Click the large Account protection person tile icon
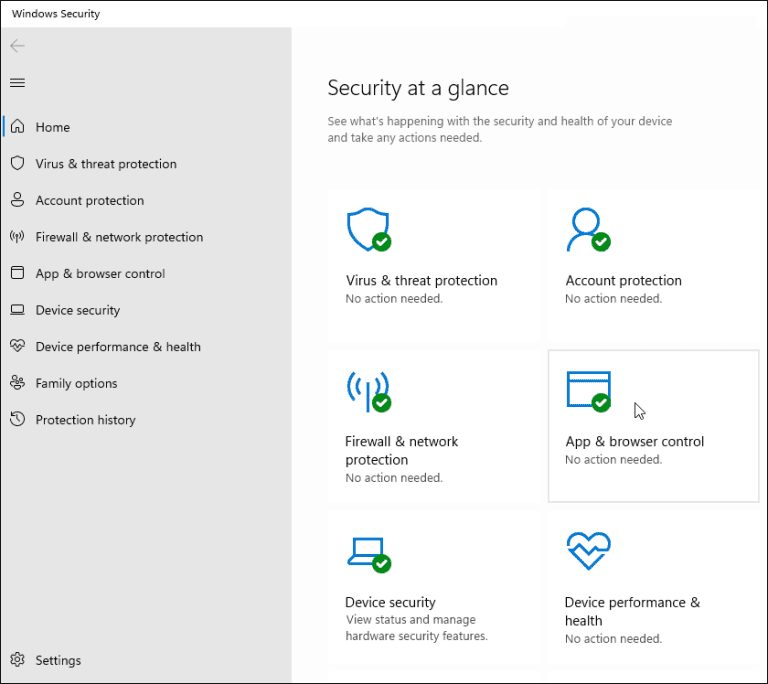 (x=586, y=230)
